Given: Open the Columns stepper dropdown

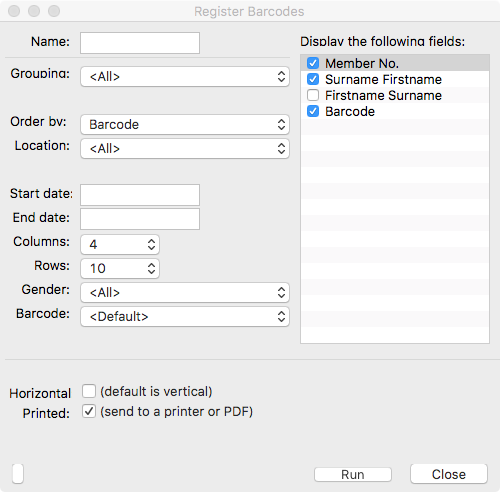Looking at the screenshot, I should tap(120, 245).
